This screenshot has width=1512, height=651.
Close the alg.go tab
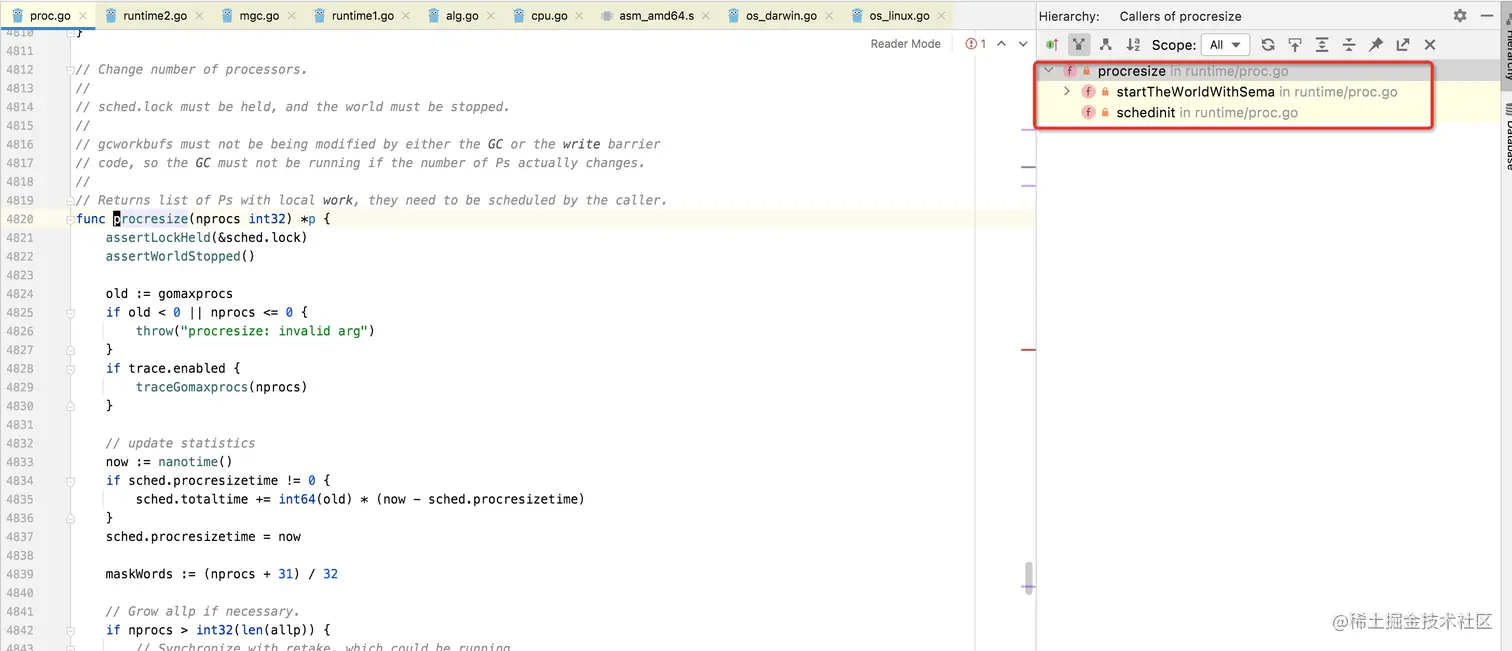pyautogui.click(x=490, y=16)
